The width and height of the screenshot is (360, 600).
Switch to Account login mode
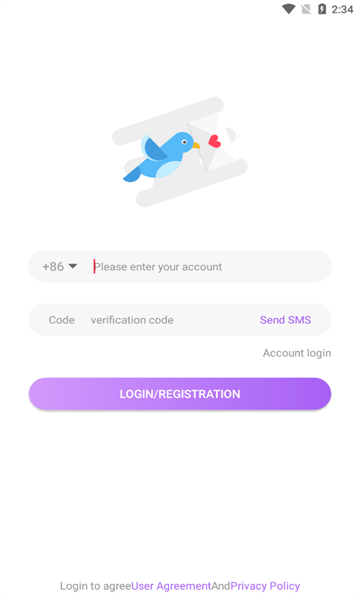[297, 353]
